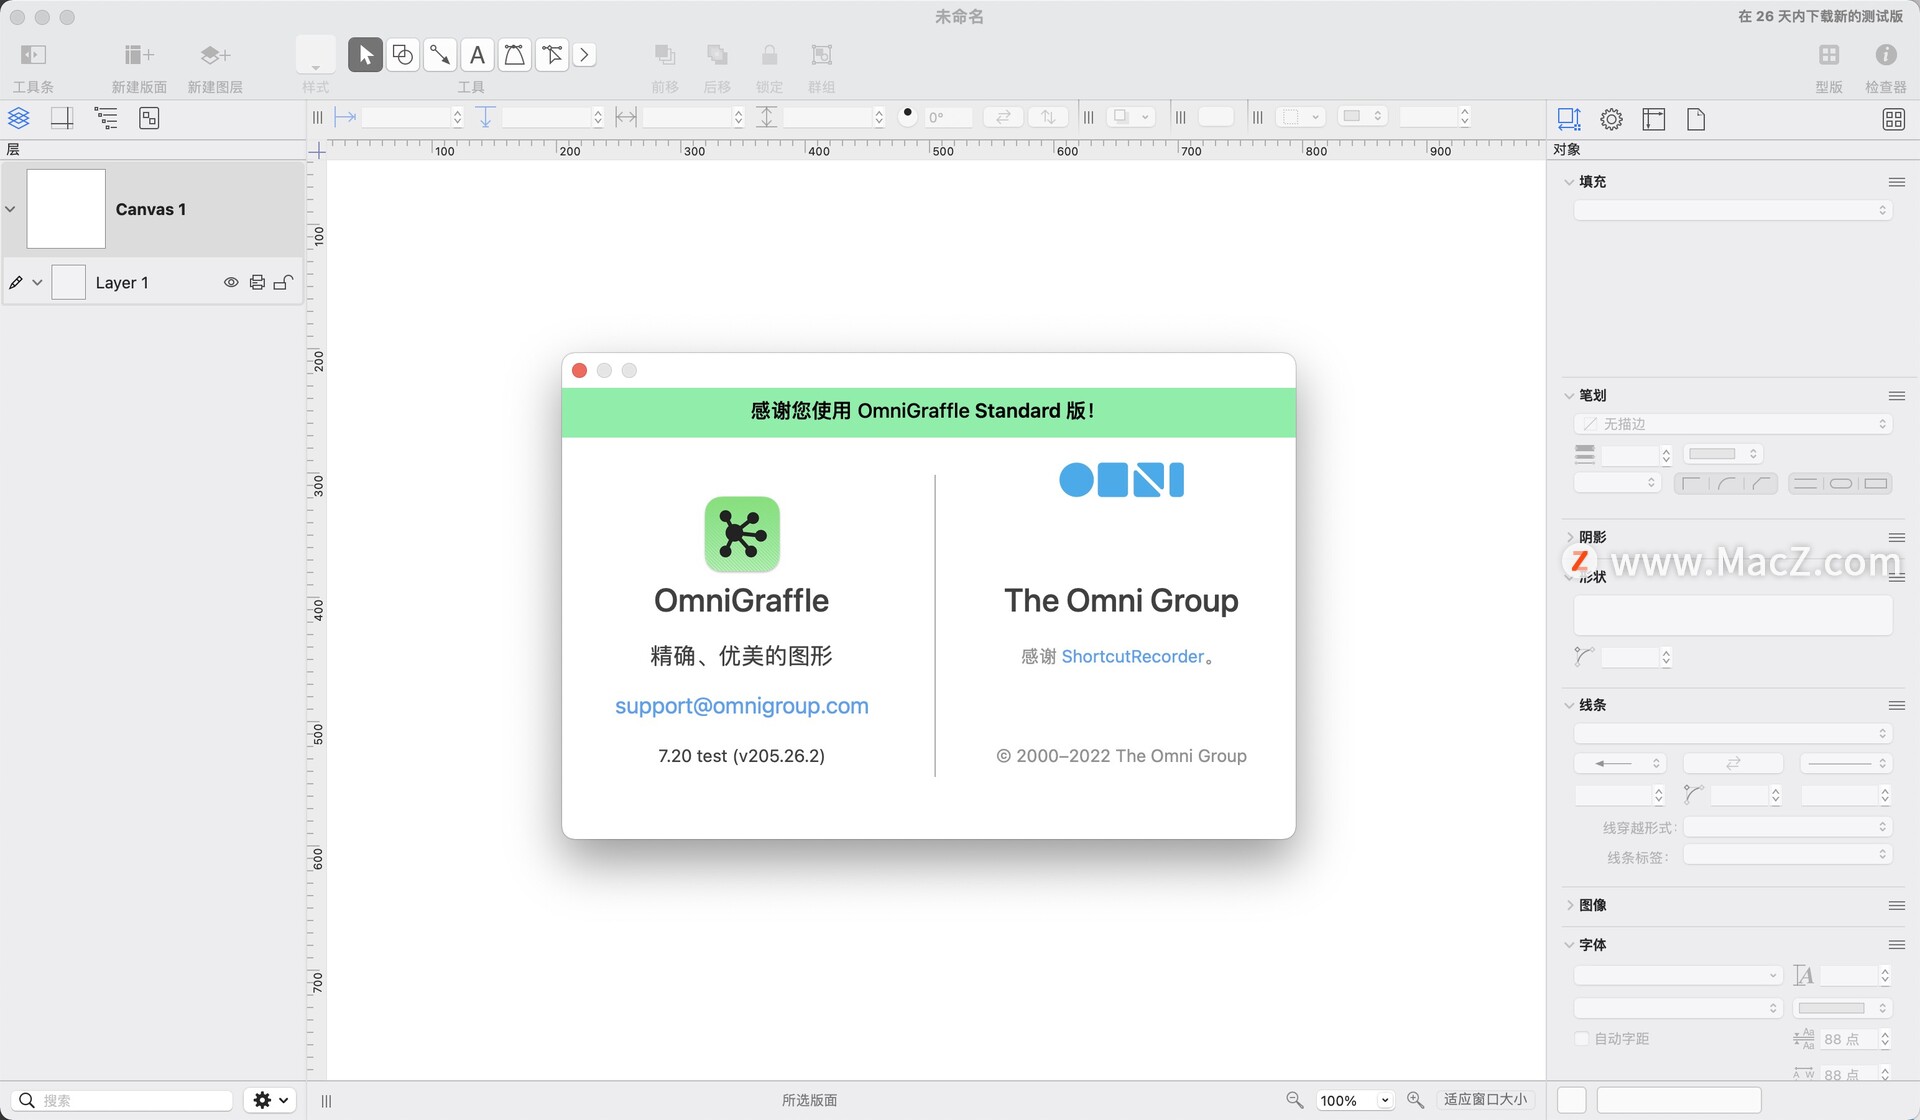Viewport: 1920px width, 1120px height.
Task: Toggle Layer 1 visibility eye
Action: point(231,282)
